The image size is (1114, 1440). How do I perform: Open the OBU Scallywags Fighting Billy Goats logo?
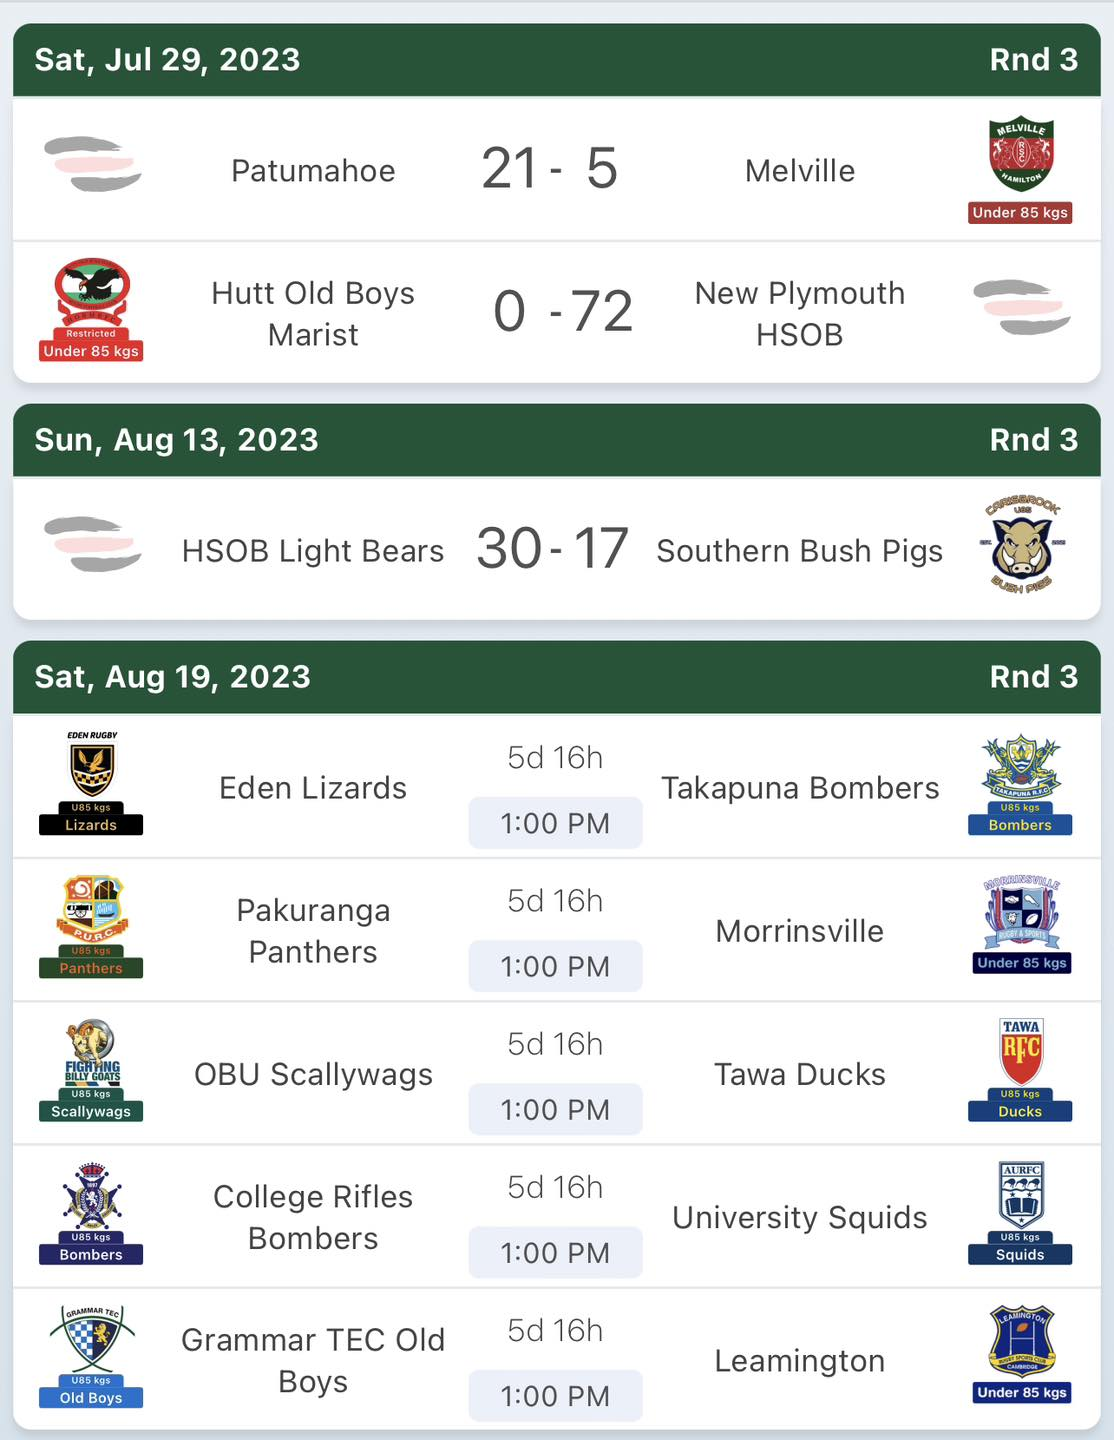pyautogui.click(x=91, y=1070)
